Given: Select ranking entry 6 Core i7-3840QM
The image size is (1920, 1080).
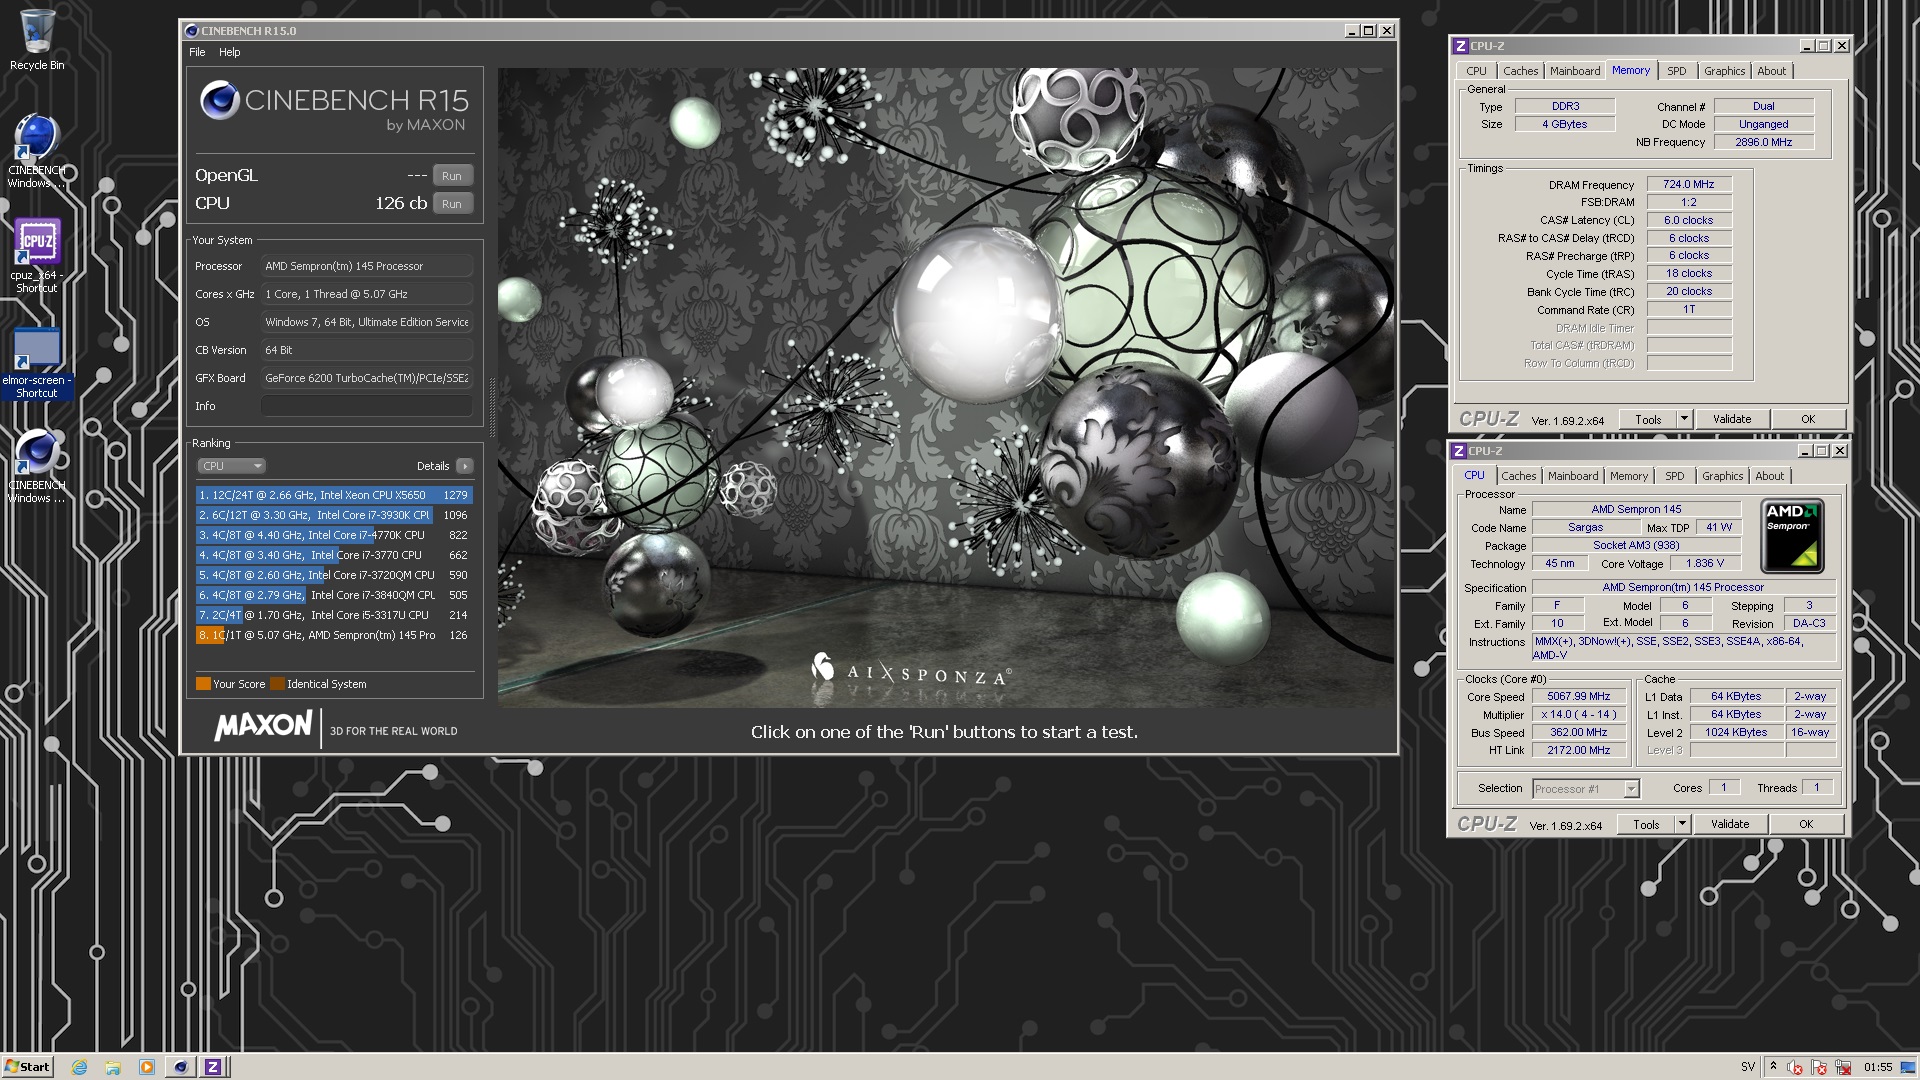Looking at the screenshot, I should [334, 595].
